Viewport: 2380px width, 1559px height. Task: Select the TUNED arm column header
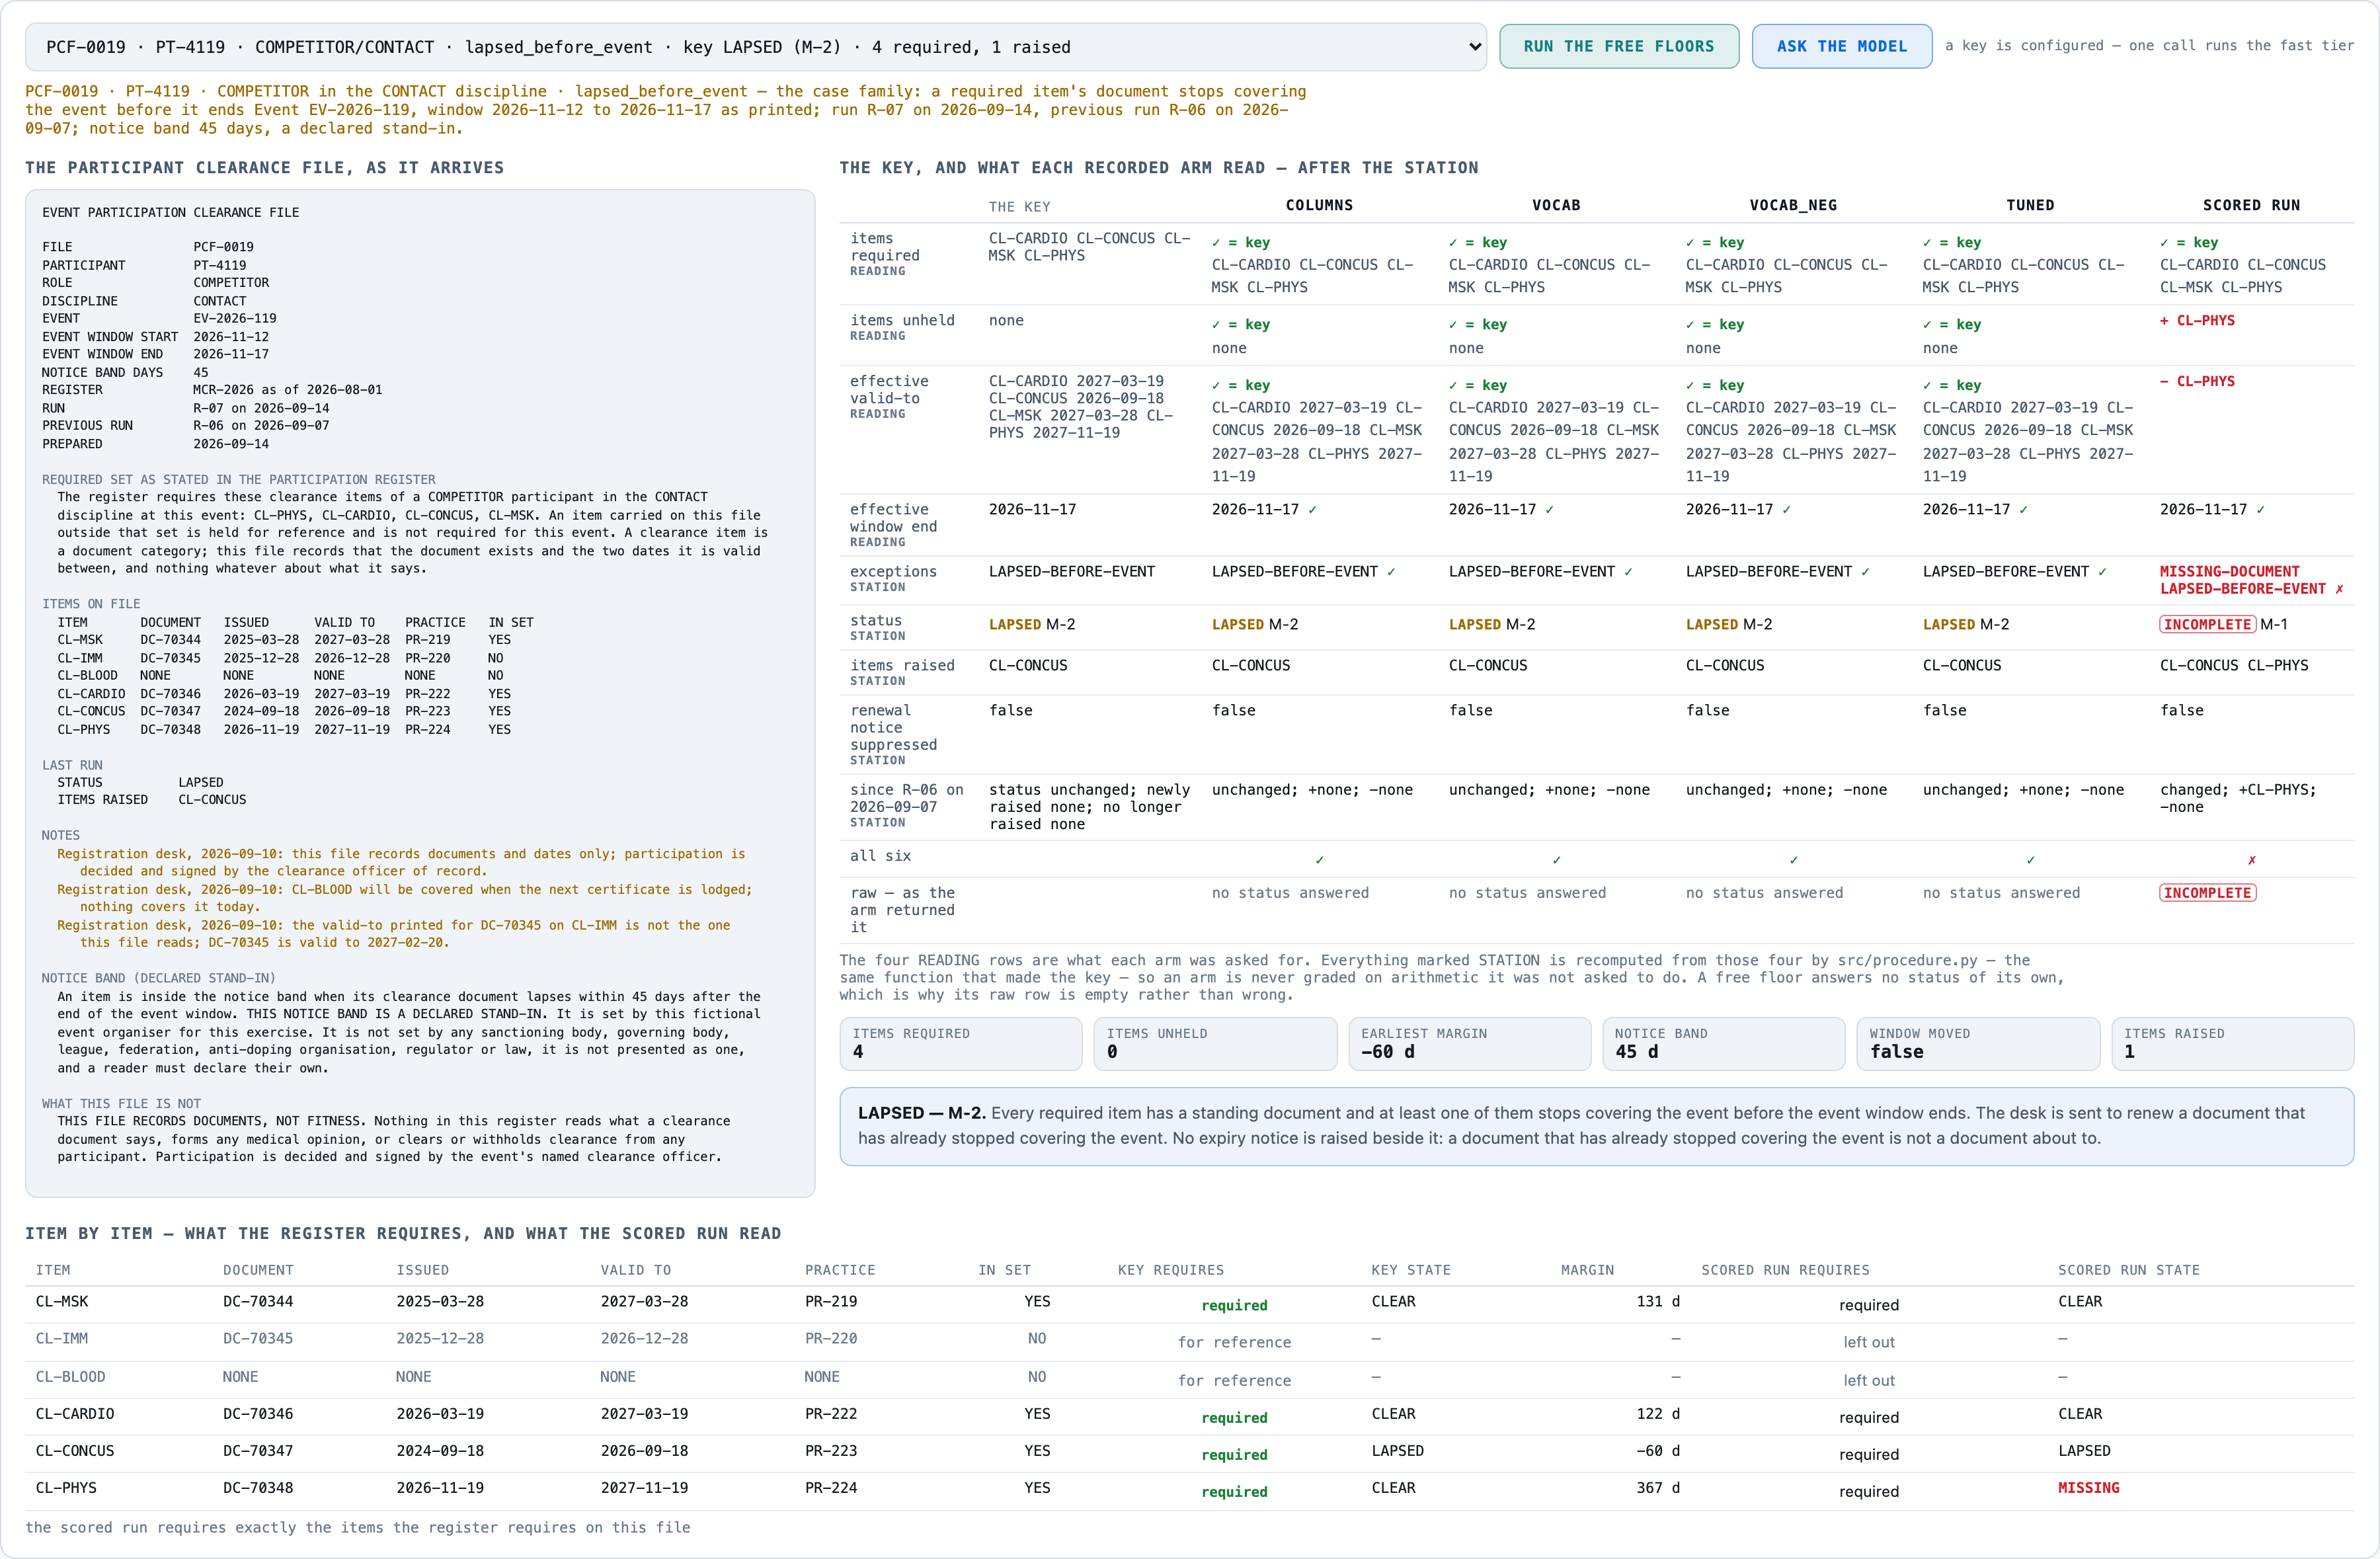tap(2030, 205)
